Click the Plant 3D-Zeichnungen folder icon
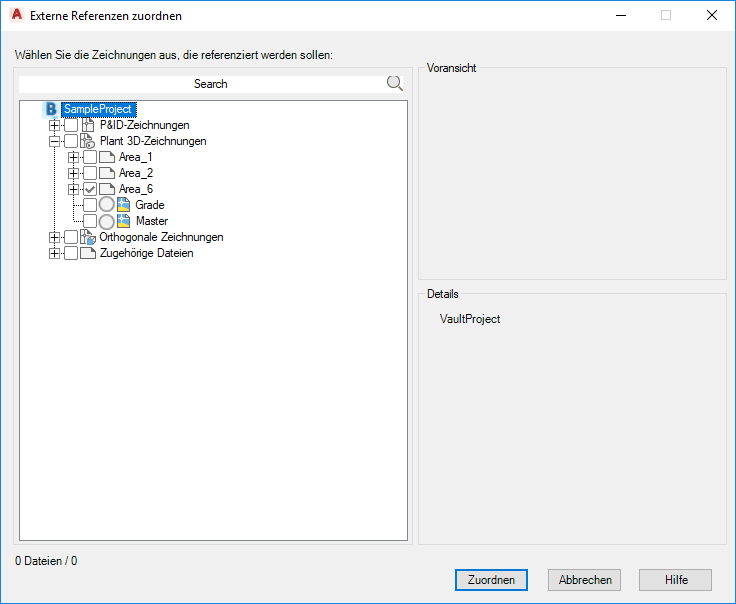Viewport: 736px width, 604px height. coord(88,141)
